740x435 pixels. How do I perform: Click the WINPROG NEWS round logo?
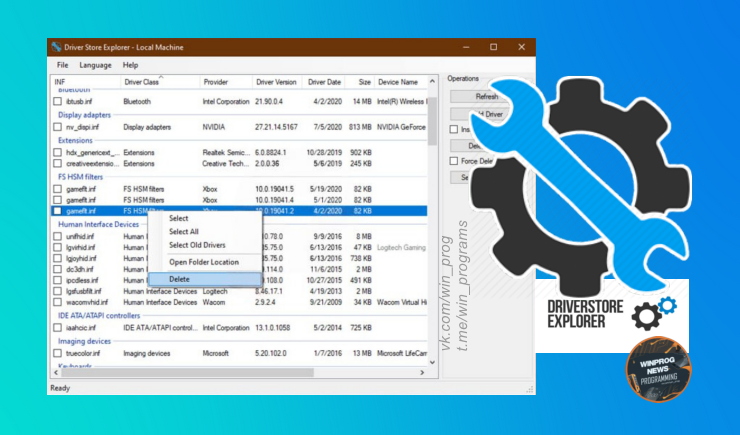tap(659, 369)
